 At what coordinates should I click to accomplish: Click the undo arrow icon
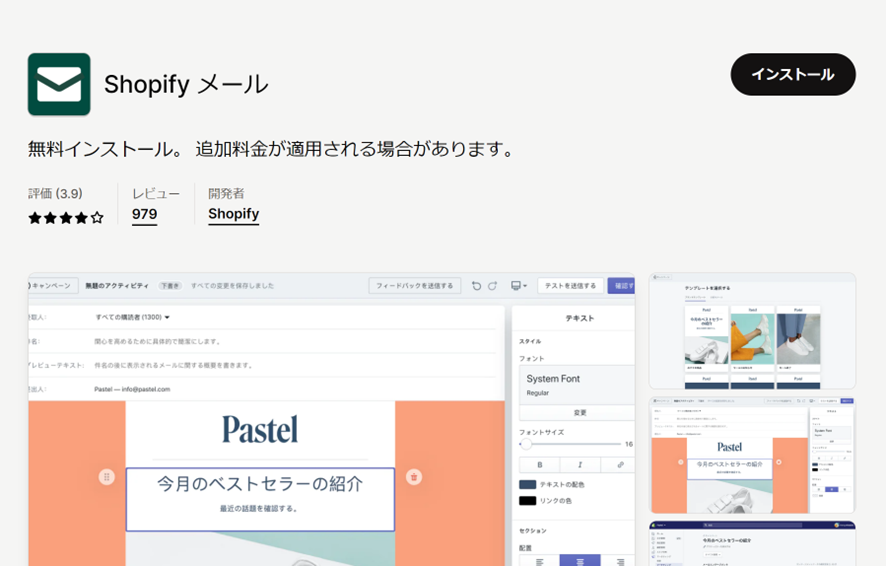pos(476,286)
